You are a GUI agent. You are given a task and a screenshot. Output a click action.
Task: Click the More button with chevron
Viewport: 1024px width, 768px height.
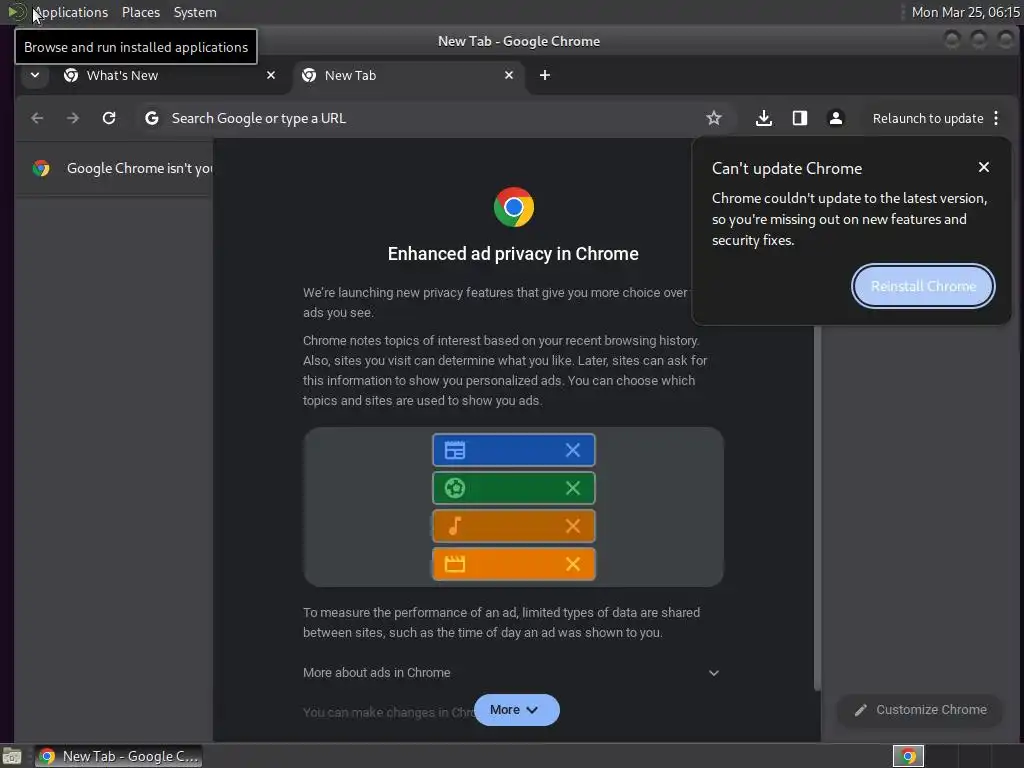click(517, 710)
